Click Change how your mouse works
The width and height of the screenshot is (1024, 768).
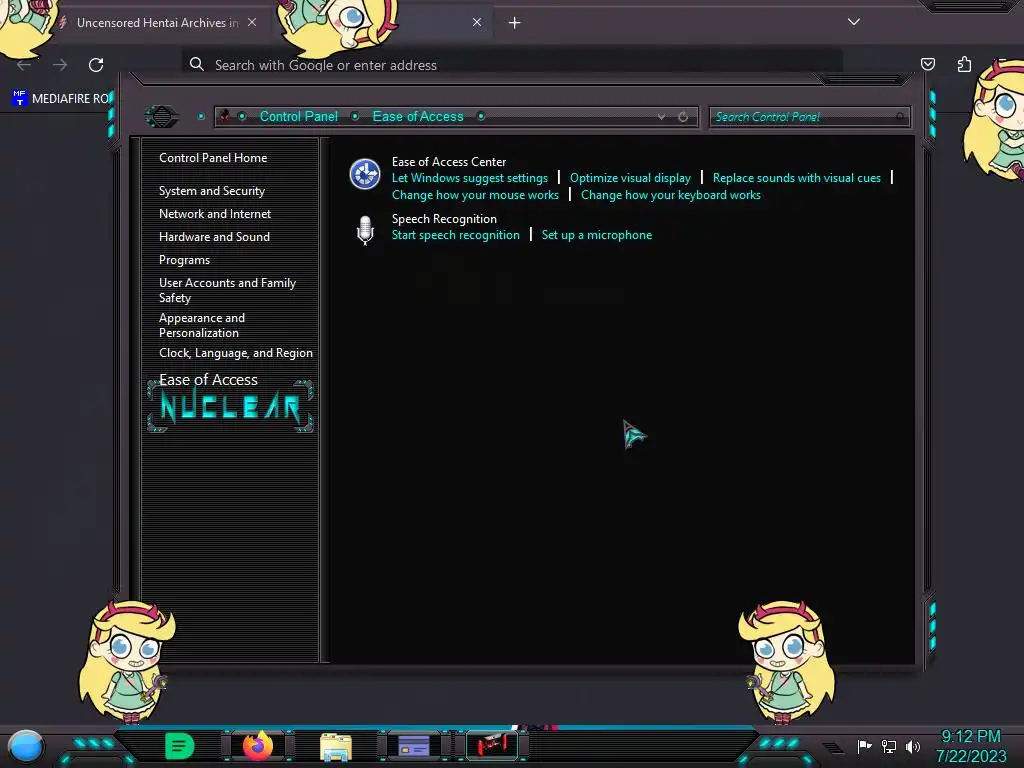pyautogui.click(x=475, y=195)
